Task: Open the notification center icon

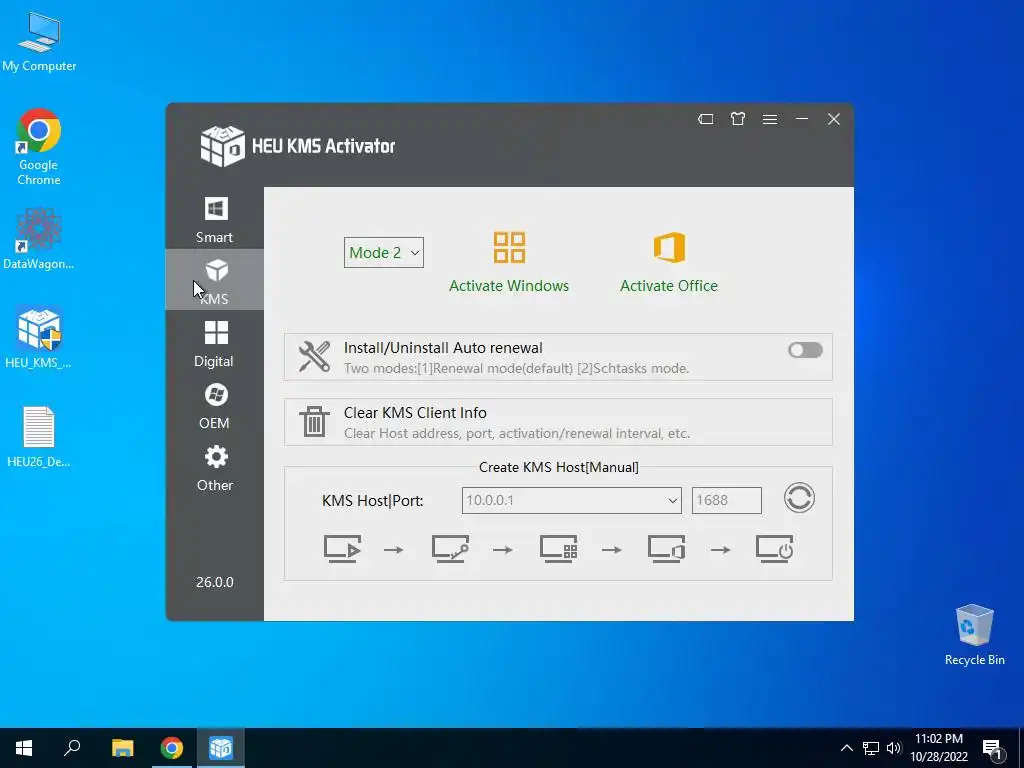Action: point(993,750)
